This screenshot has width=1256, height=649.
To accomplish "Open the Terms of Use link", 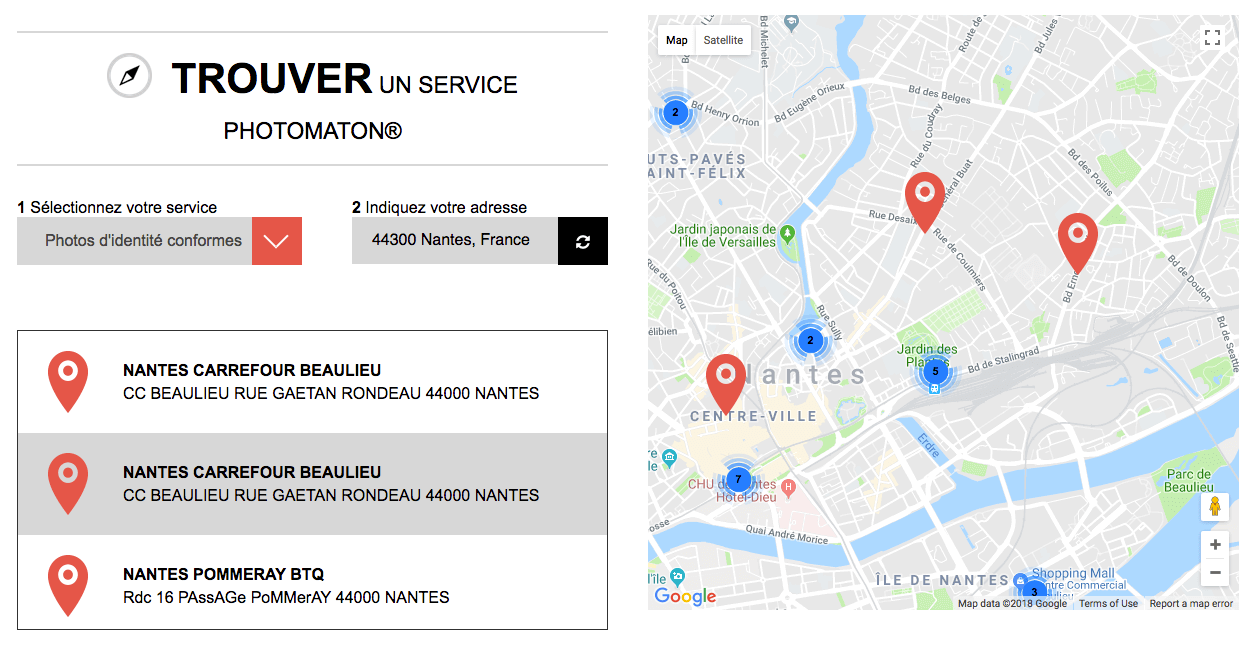I will point(1108,603).
